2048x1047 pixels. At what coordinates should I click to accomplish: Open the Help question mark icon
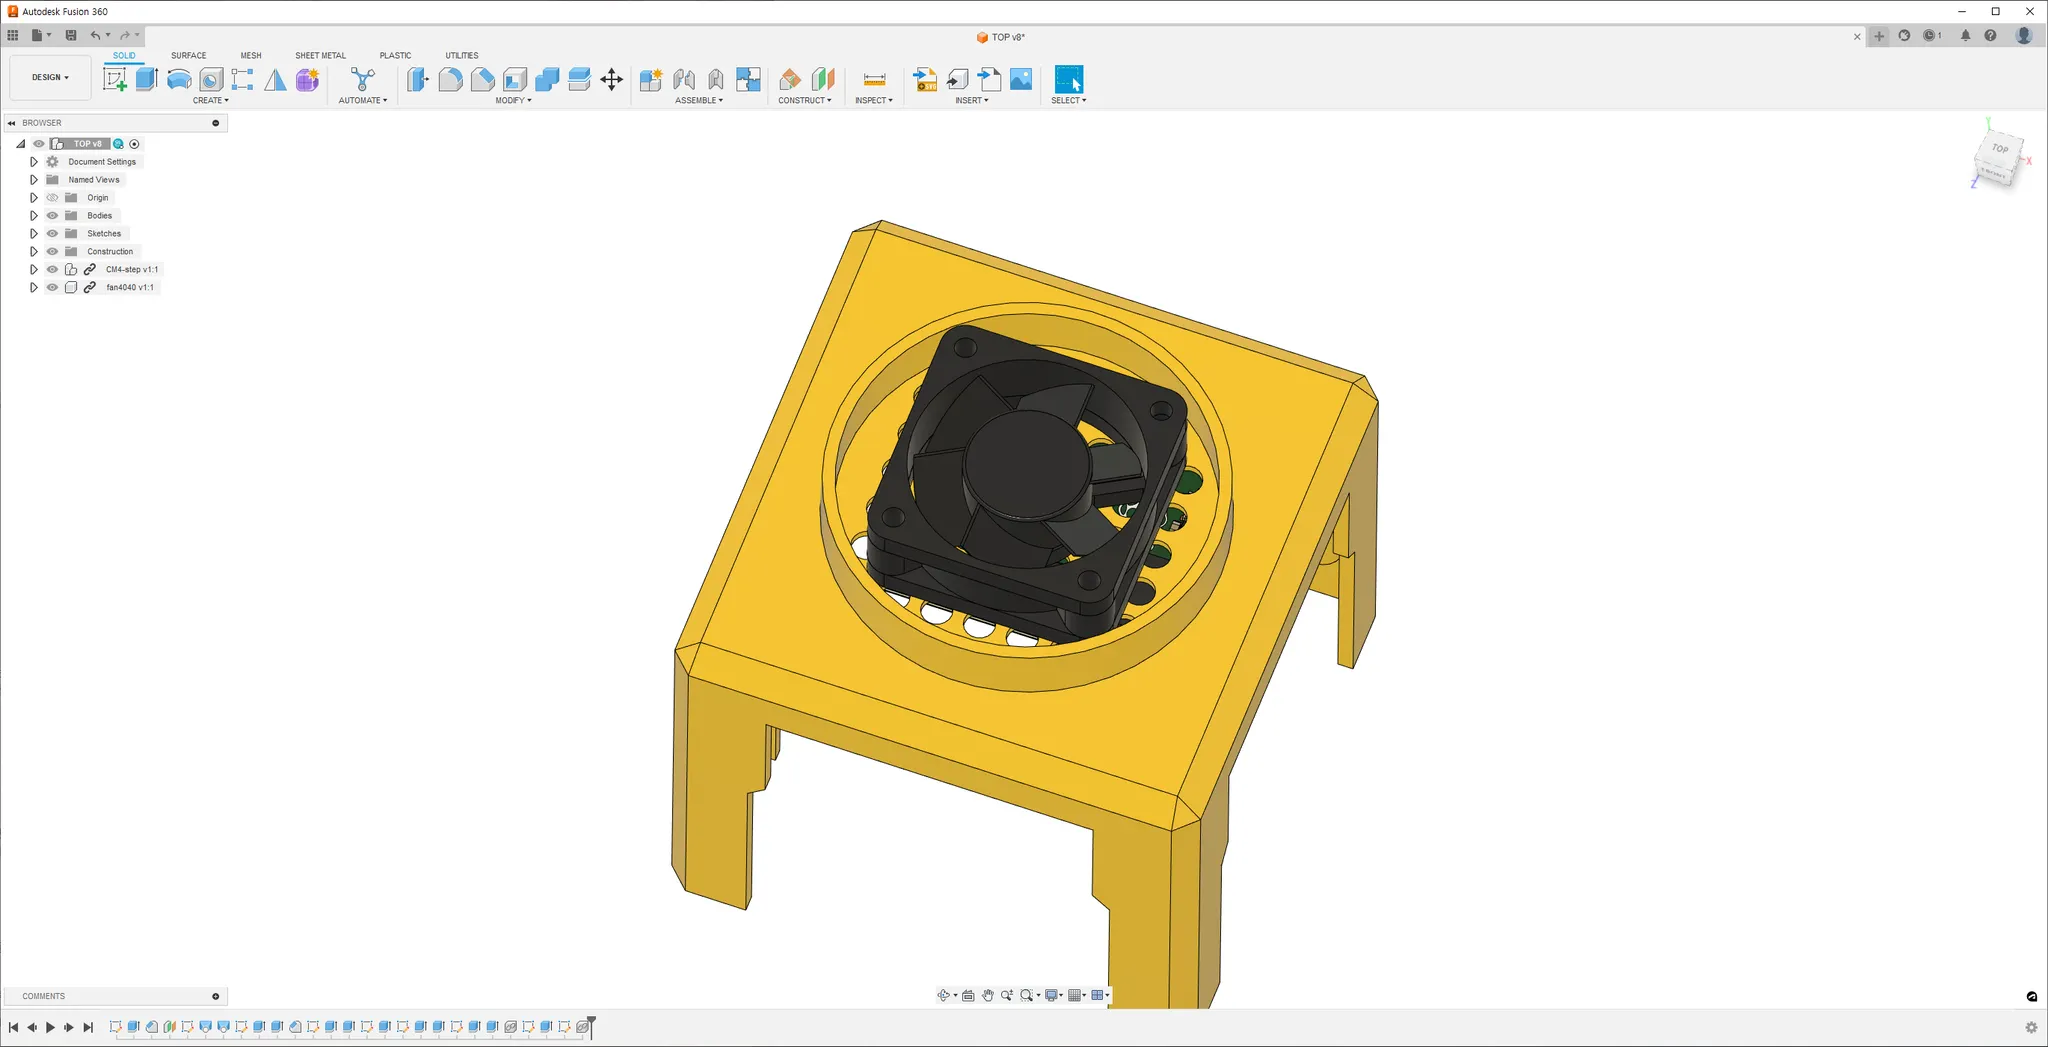pos(1990,35)
